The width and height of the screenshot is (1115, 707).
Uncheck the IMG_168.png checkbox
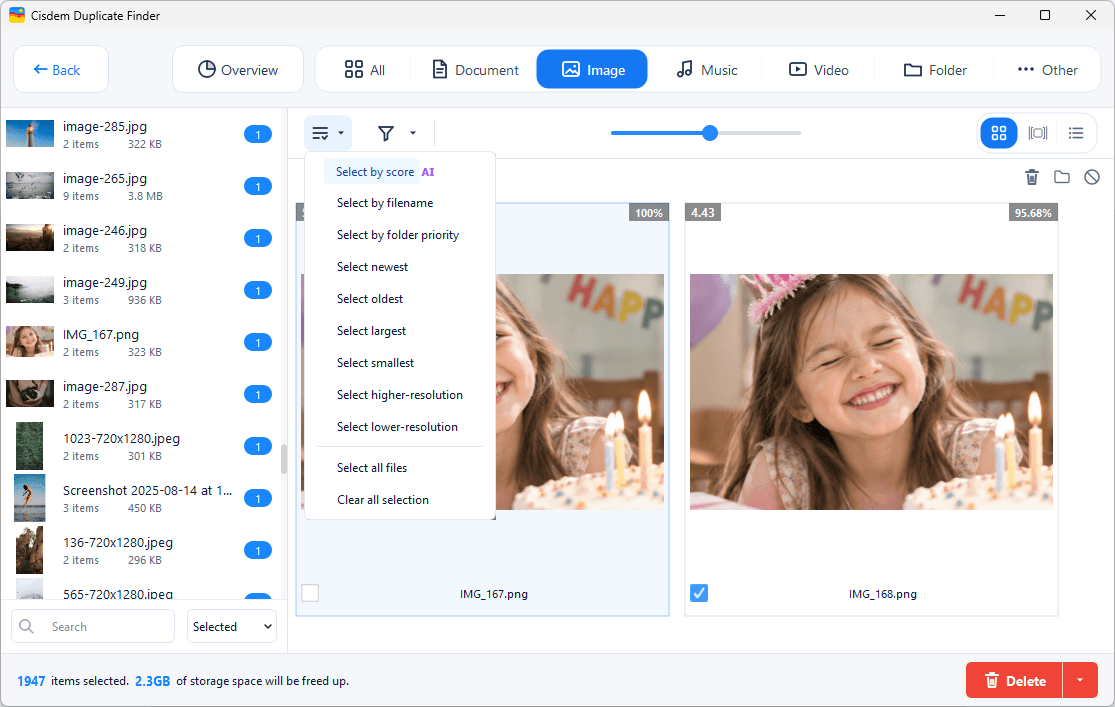point(699,593)
